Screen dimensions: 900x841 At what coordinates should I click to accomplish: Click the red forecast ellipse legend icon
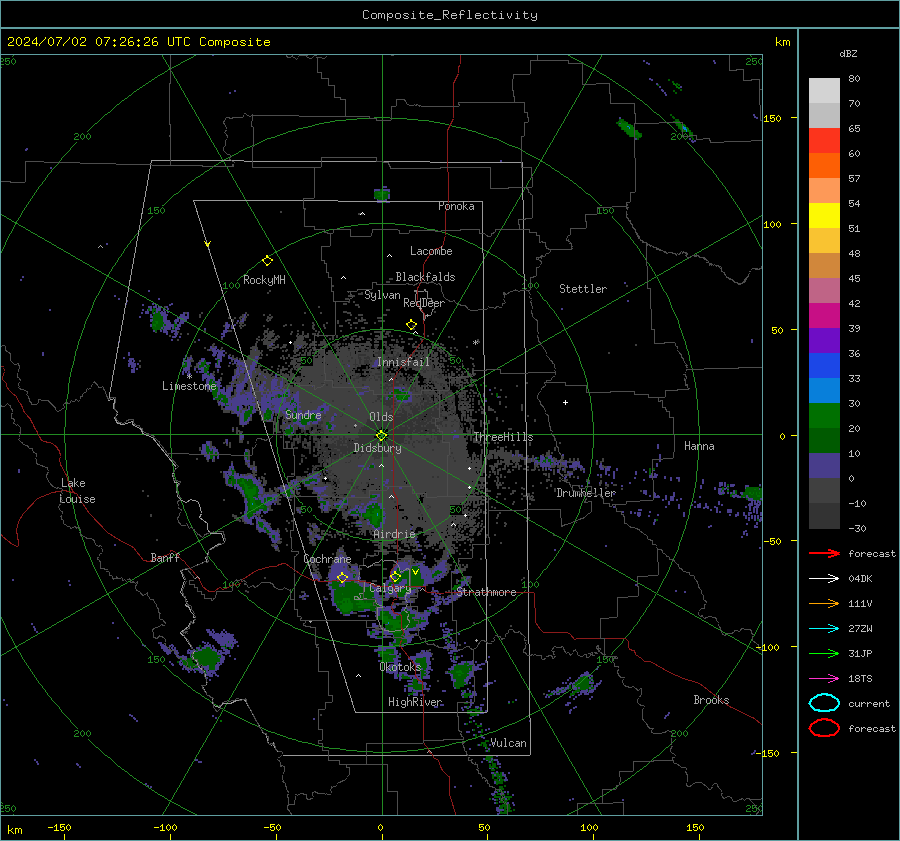coord(824,728)
